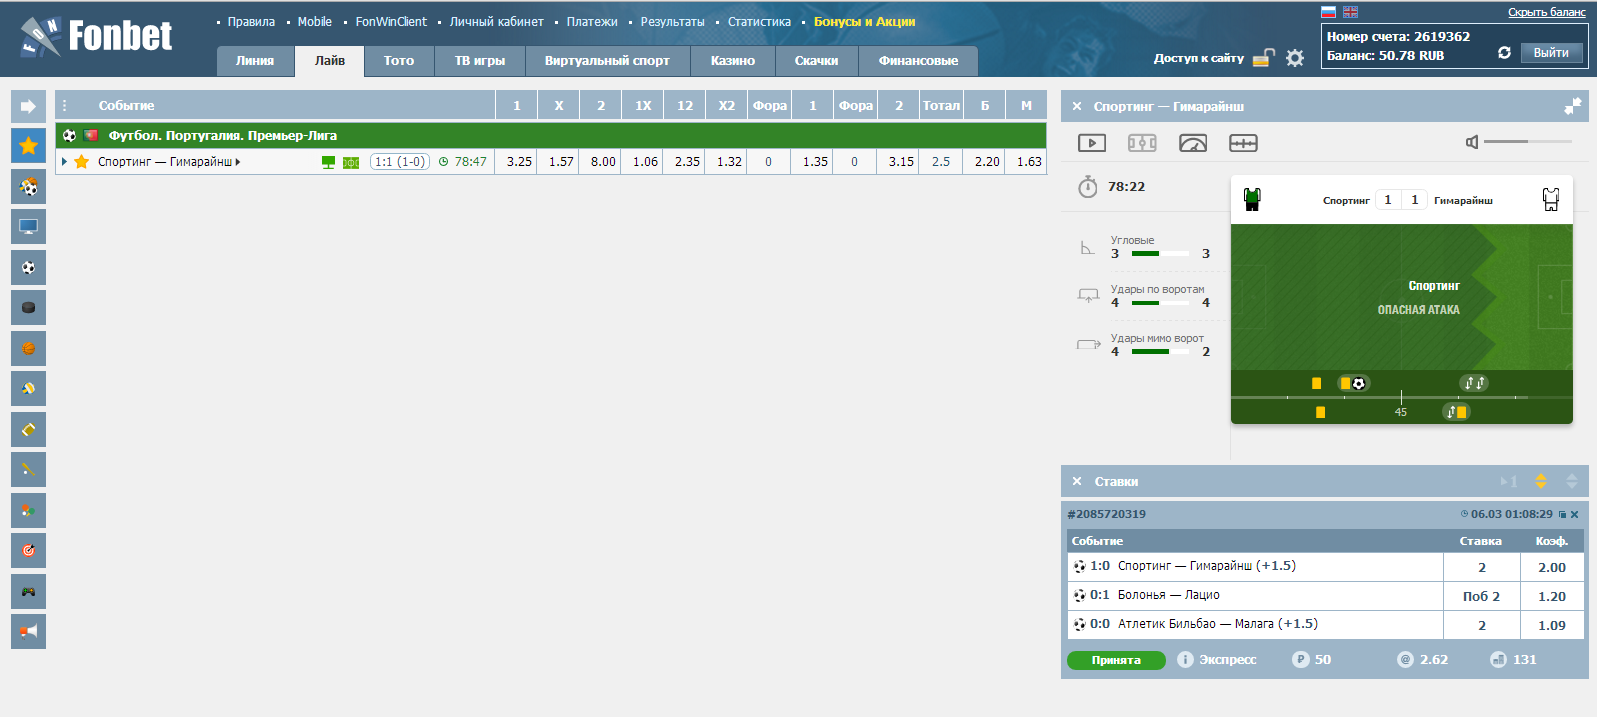
Task: Click the Выйти logout button
Action: pos(1551,53)
